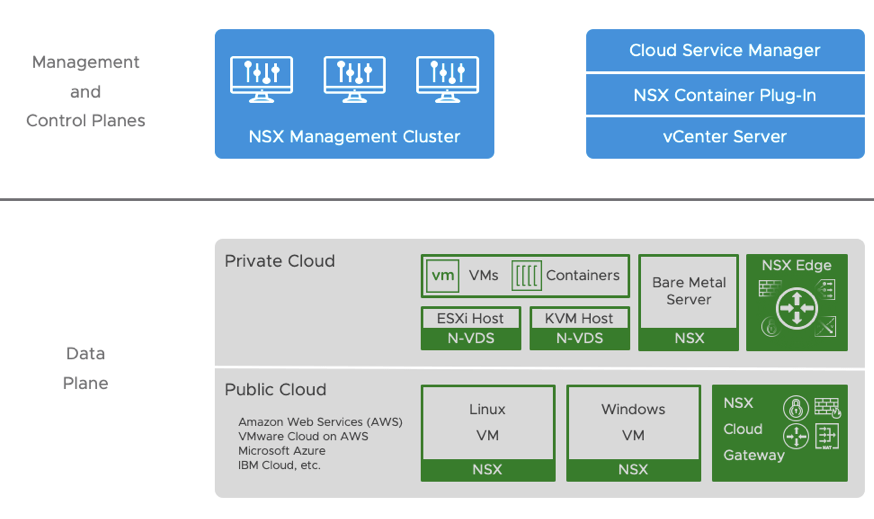This screenshot has height=519, width=874.
Task: Click the NAT icon in NSX Cloud Gateway
Action: tap(826, 436)
